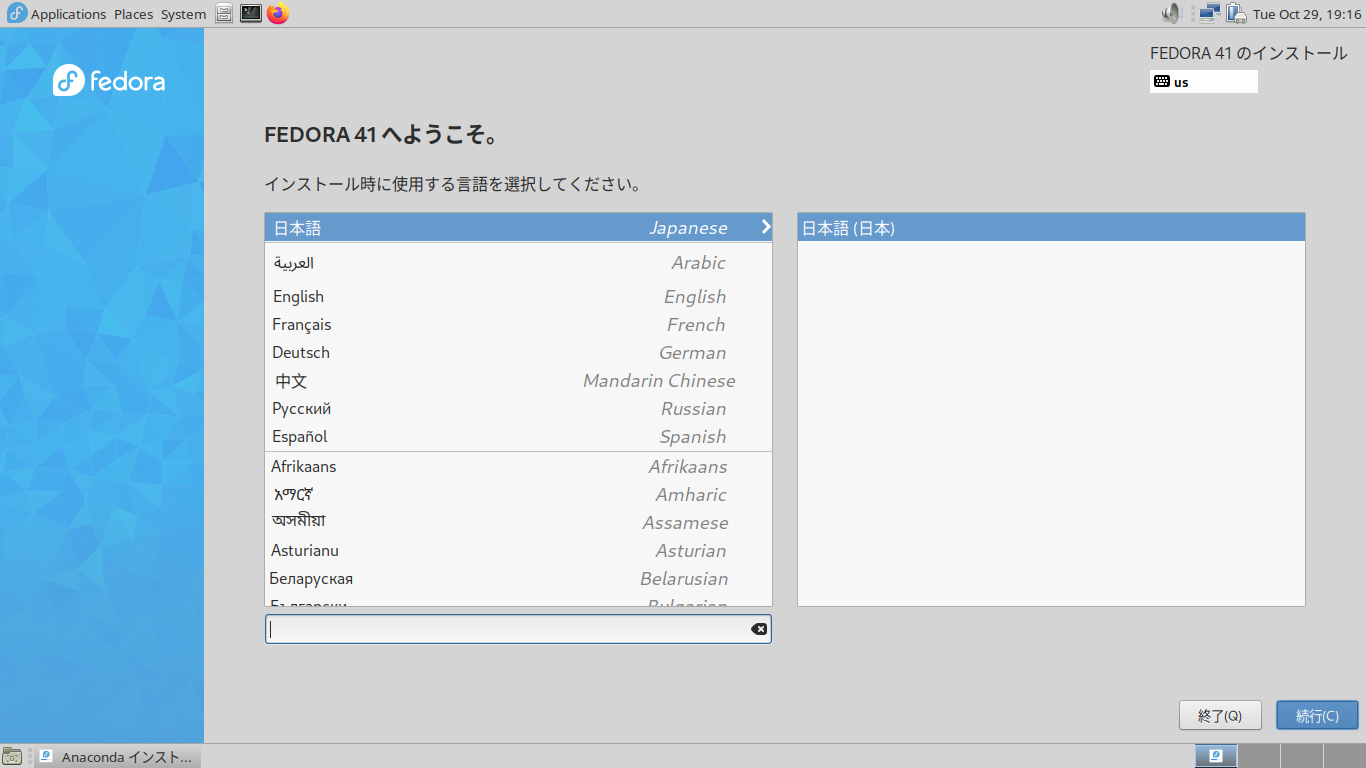Select Русский Russian in the language list
The height and width of the screenshot is (768, 1366).
[x=518, y=409]
